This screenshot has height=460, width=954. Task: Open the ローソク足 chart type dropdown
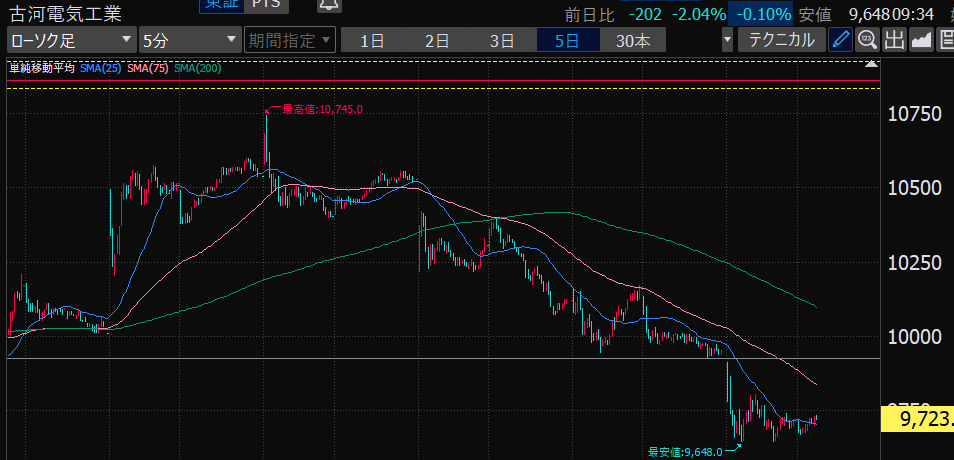pyautogui.click(x=70, y=41)
